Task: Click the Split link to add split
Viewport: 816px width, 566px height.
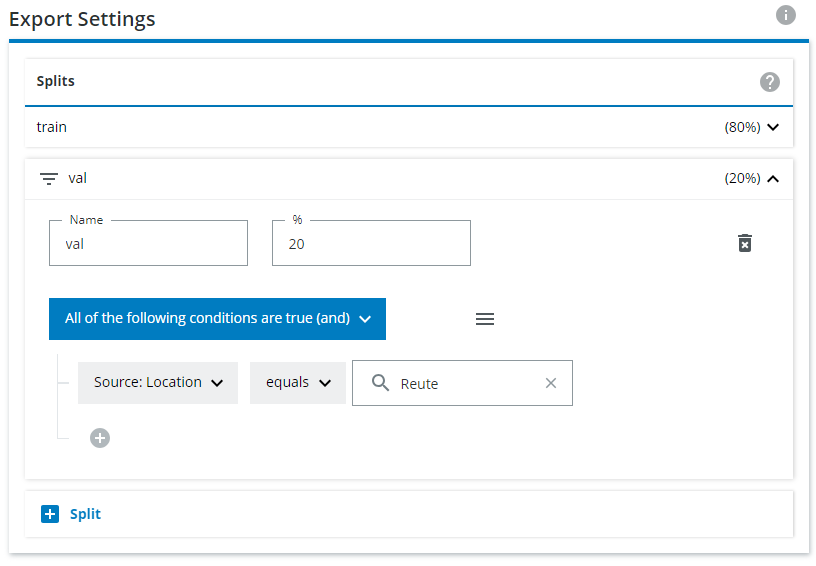Action: (x=85, y=514)
